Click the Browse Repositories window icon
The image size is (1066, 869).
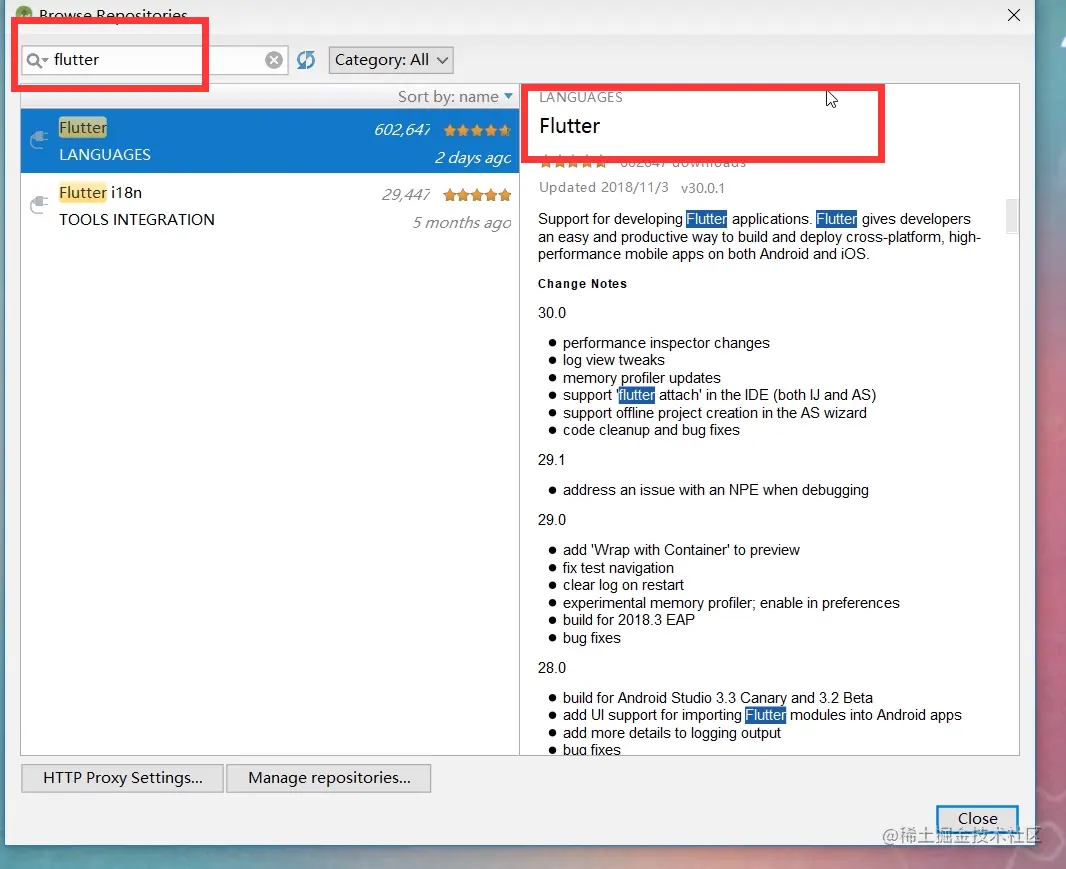point(24,13)
